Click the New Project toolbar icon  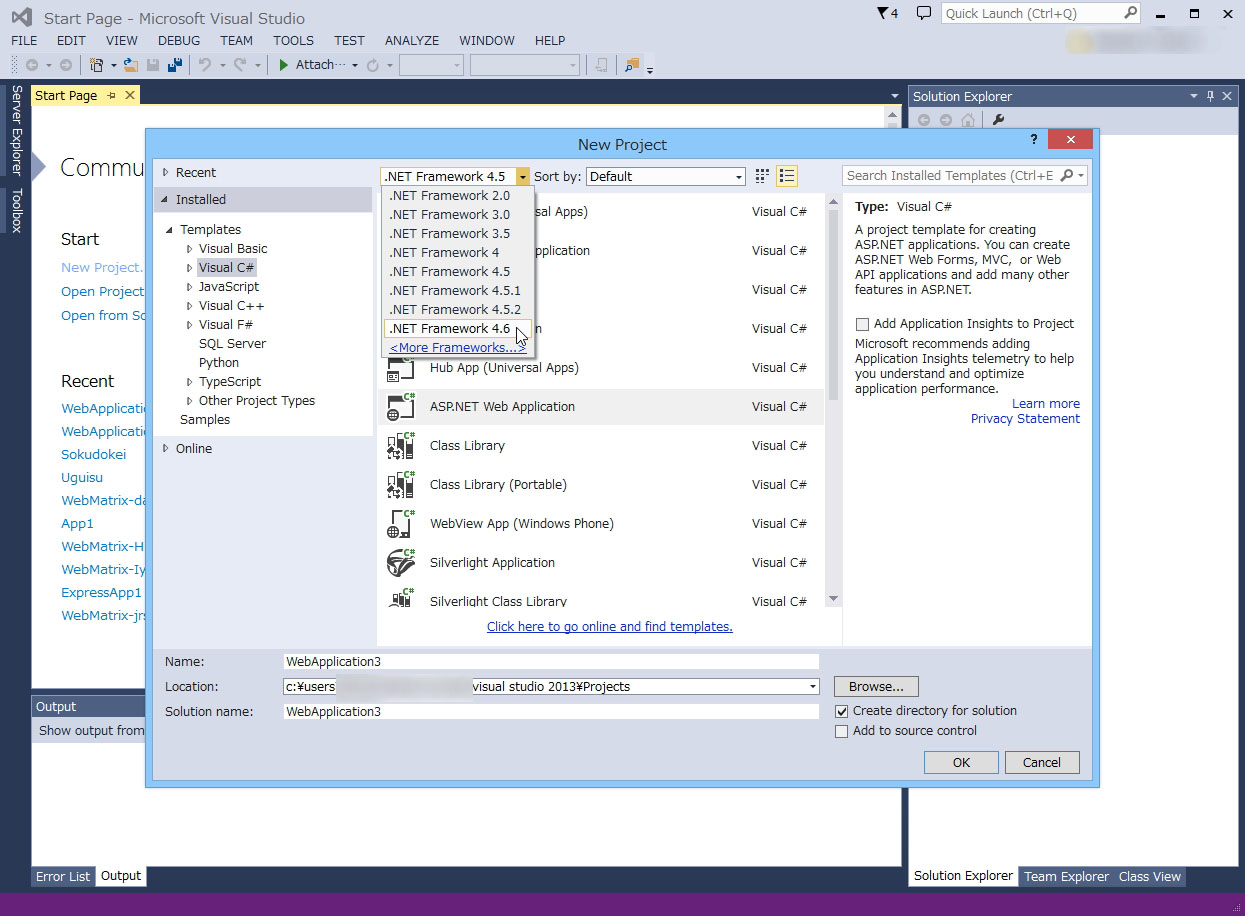click(x=96, y=65)
